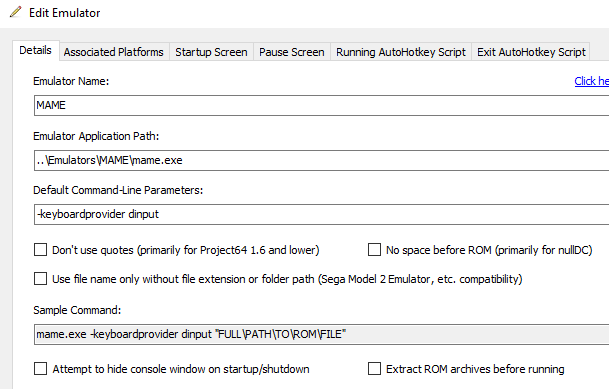Focus the Emulator Name field containing MAME

321,105
